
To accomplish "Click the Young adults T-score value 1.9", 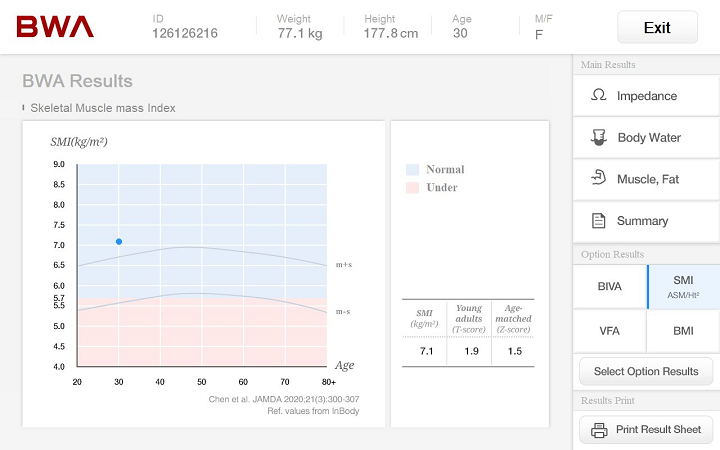I will tap(469, 351).
